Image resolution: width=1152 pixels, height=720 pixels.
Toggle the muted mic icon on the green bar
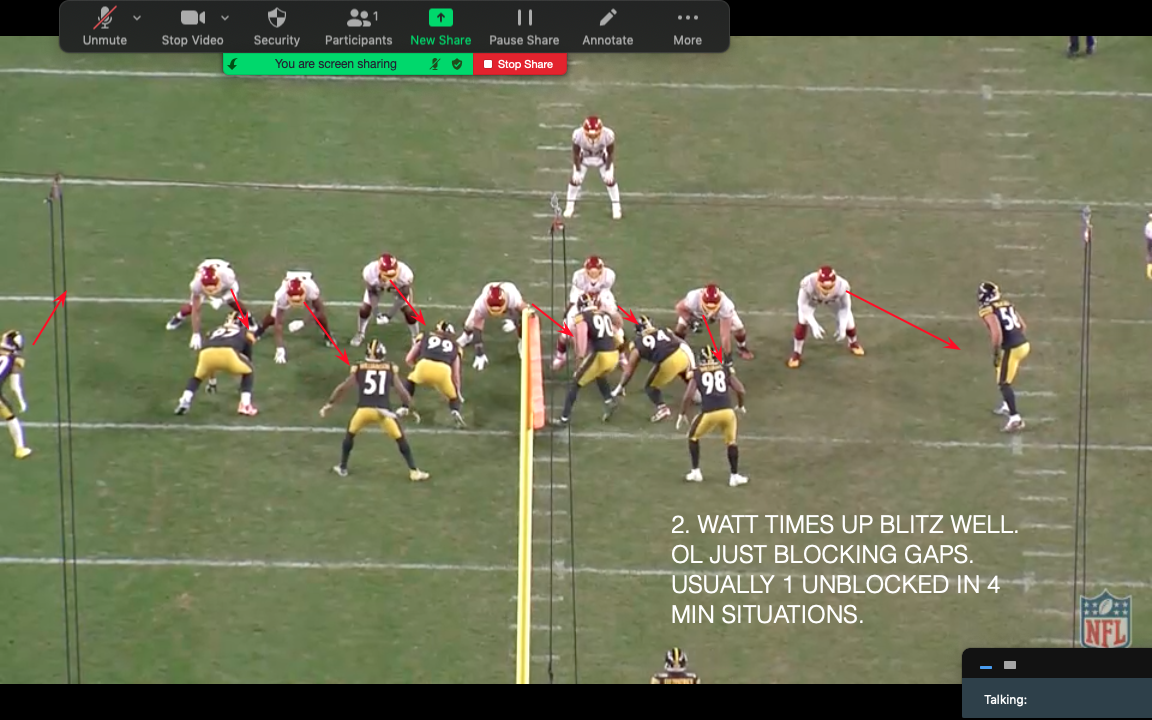click(x=436, y=63)
